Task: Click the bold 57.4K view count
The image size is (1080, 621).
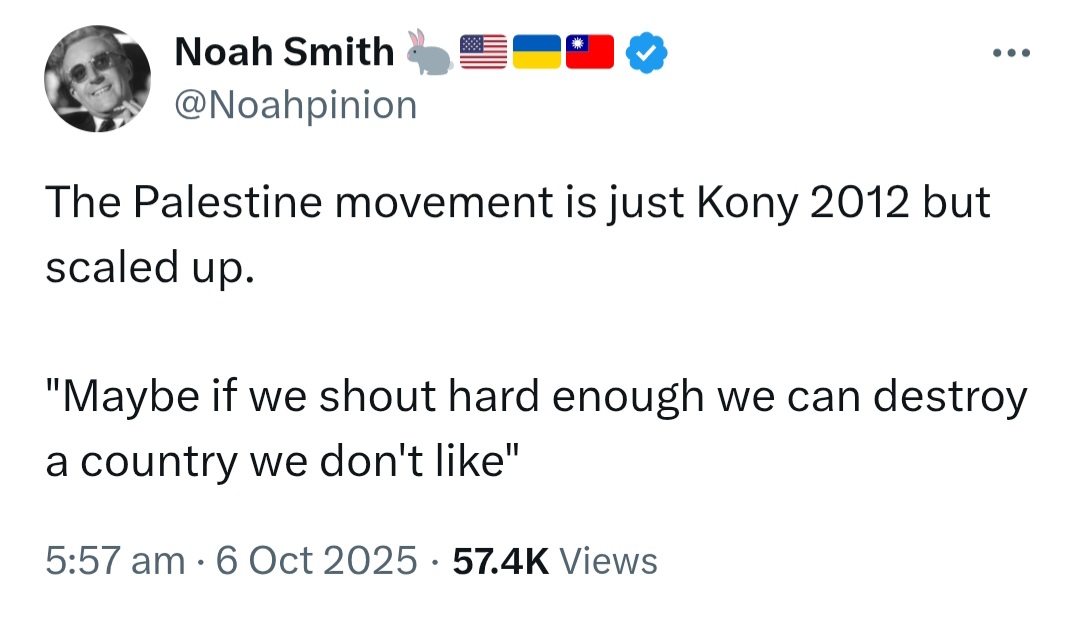Action: pyautogui.click(x=501, y=560)
